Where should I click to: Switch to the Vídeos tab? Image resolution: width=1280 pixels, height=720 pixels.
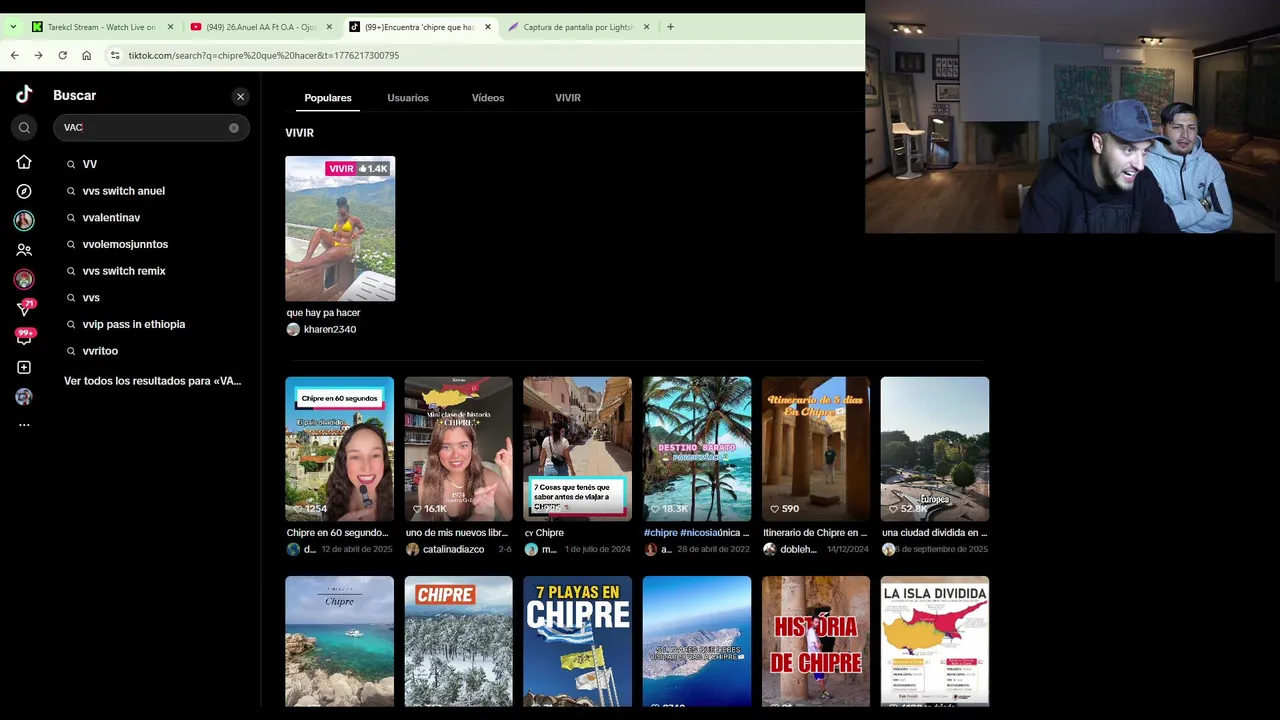tap(488, 98)
